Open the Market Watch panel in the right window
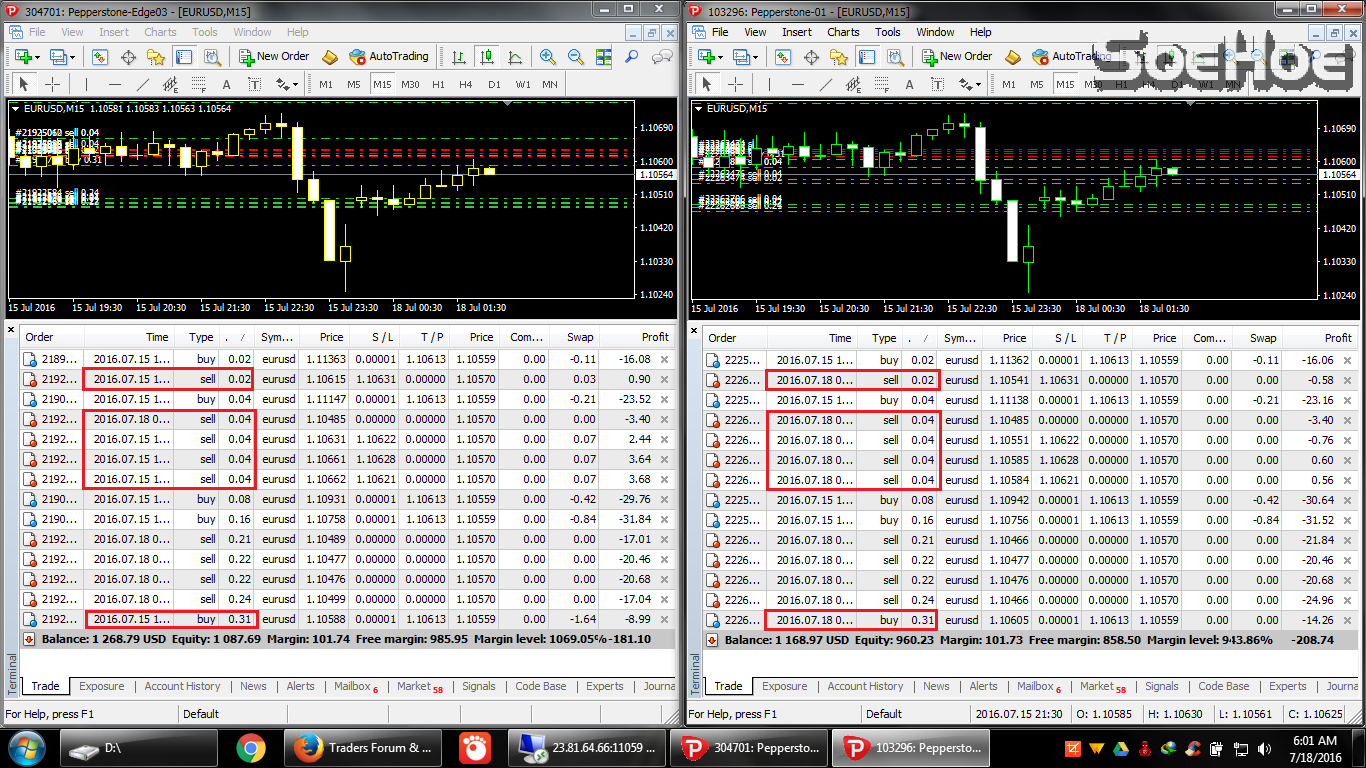1366x768 pixels. coord(783,57)
